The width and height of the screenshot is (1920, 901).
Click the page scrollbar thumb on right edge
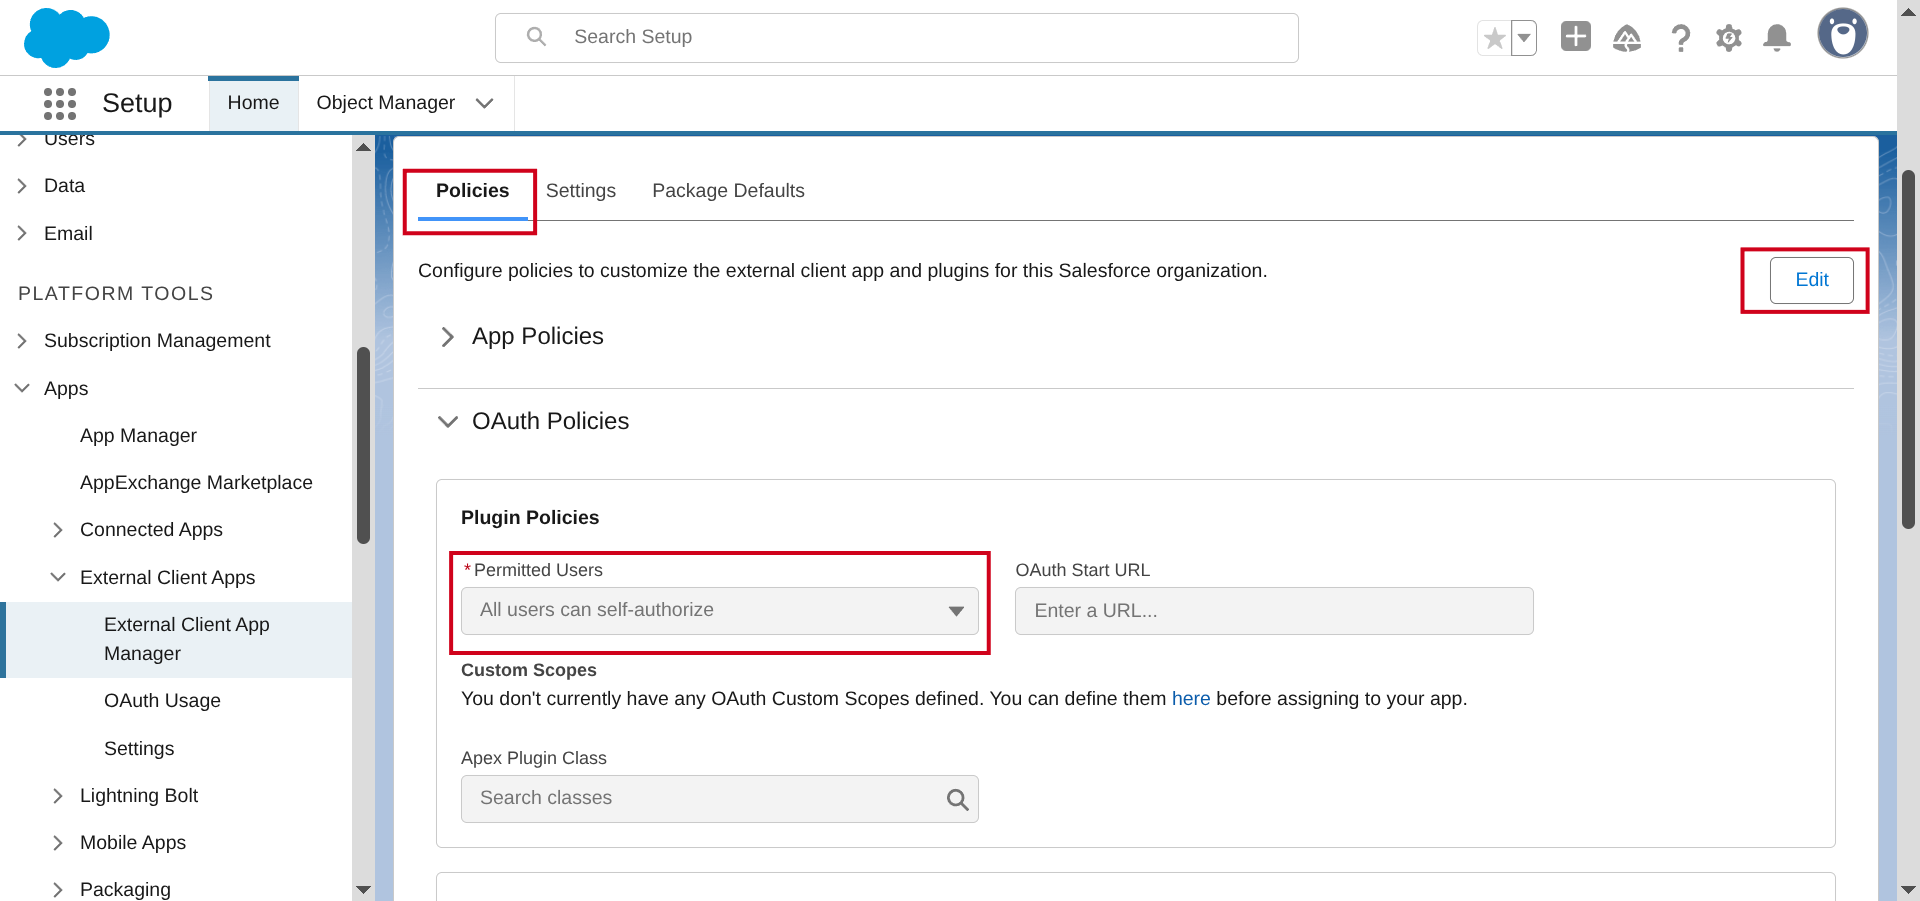(1908, 349)
